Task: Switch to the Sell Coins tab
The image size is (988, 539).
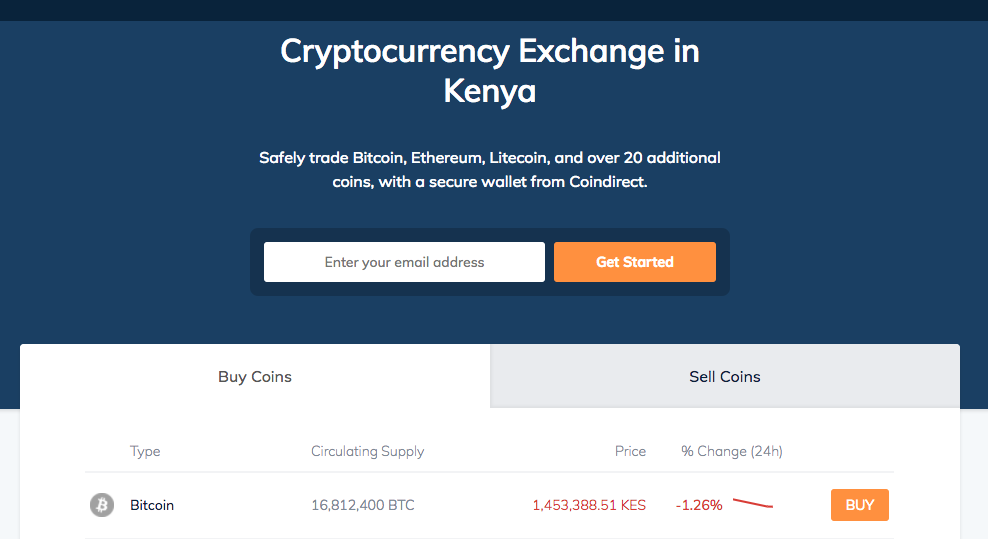Action: pos(725,376)
